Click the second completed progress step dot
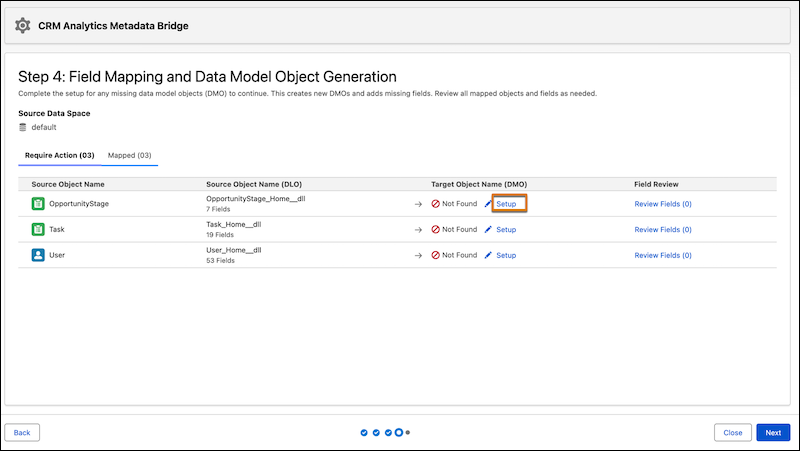 pos(376,433)
